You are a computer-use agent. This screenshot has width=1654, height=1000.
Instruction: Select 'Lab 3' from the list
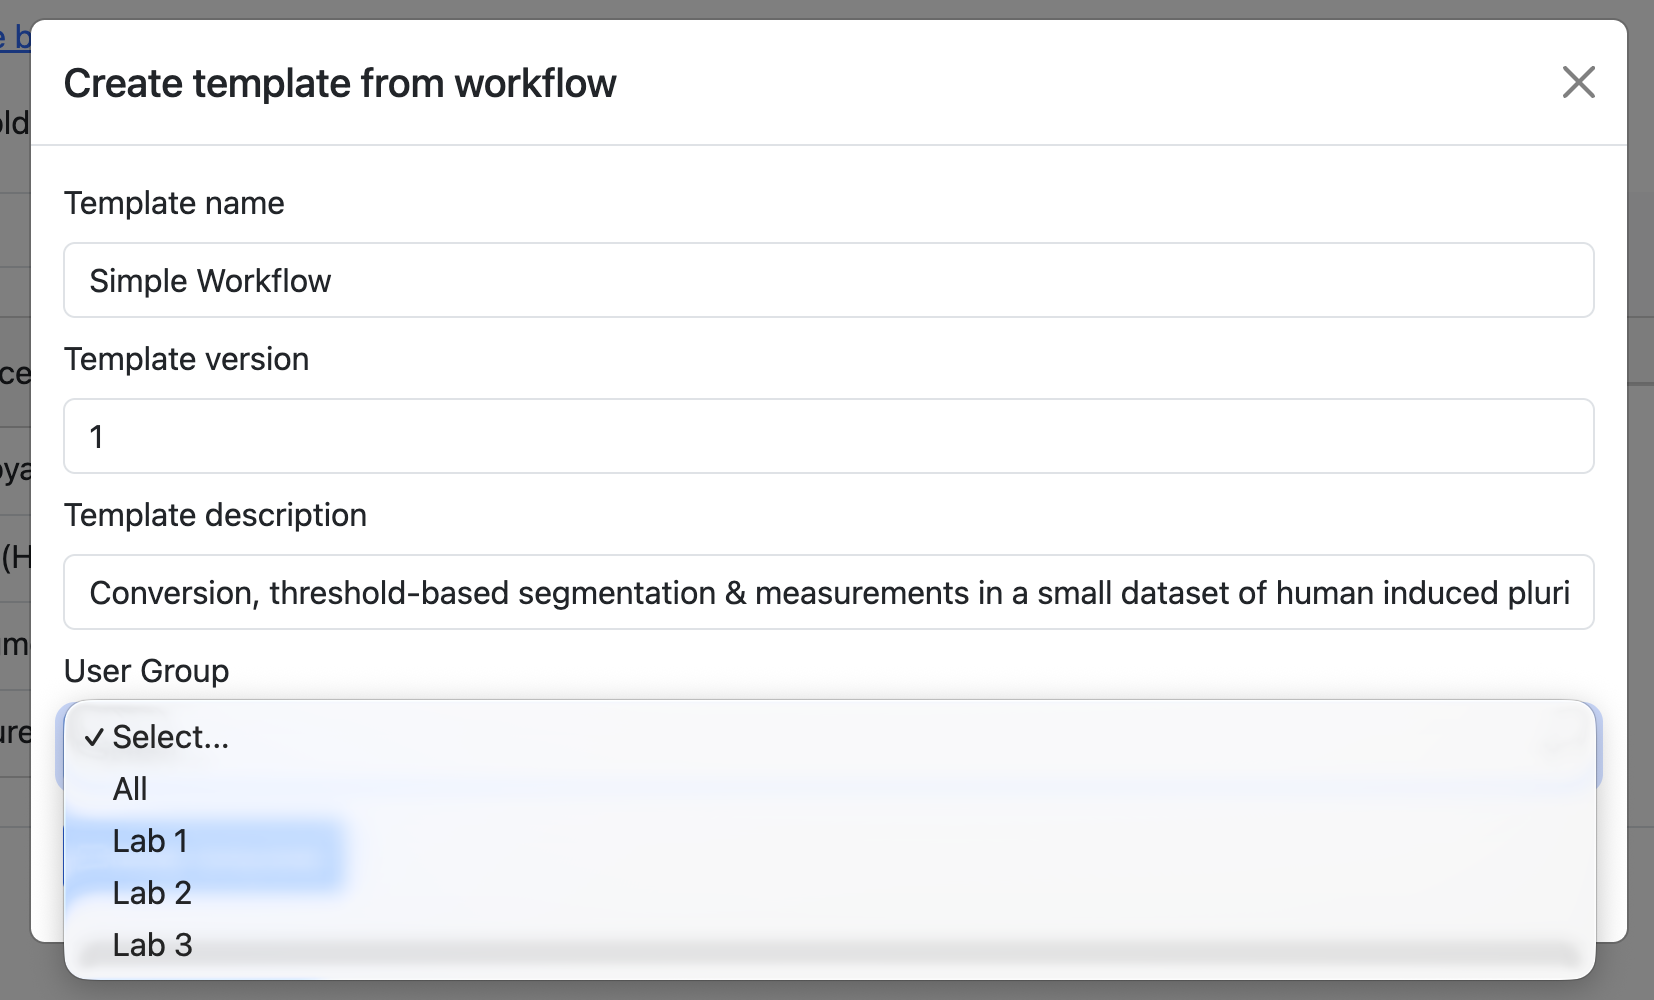[152, 945]
